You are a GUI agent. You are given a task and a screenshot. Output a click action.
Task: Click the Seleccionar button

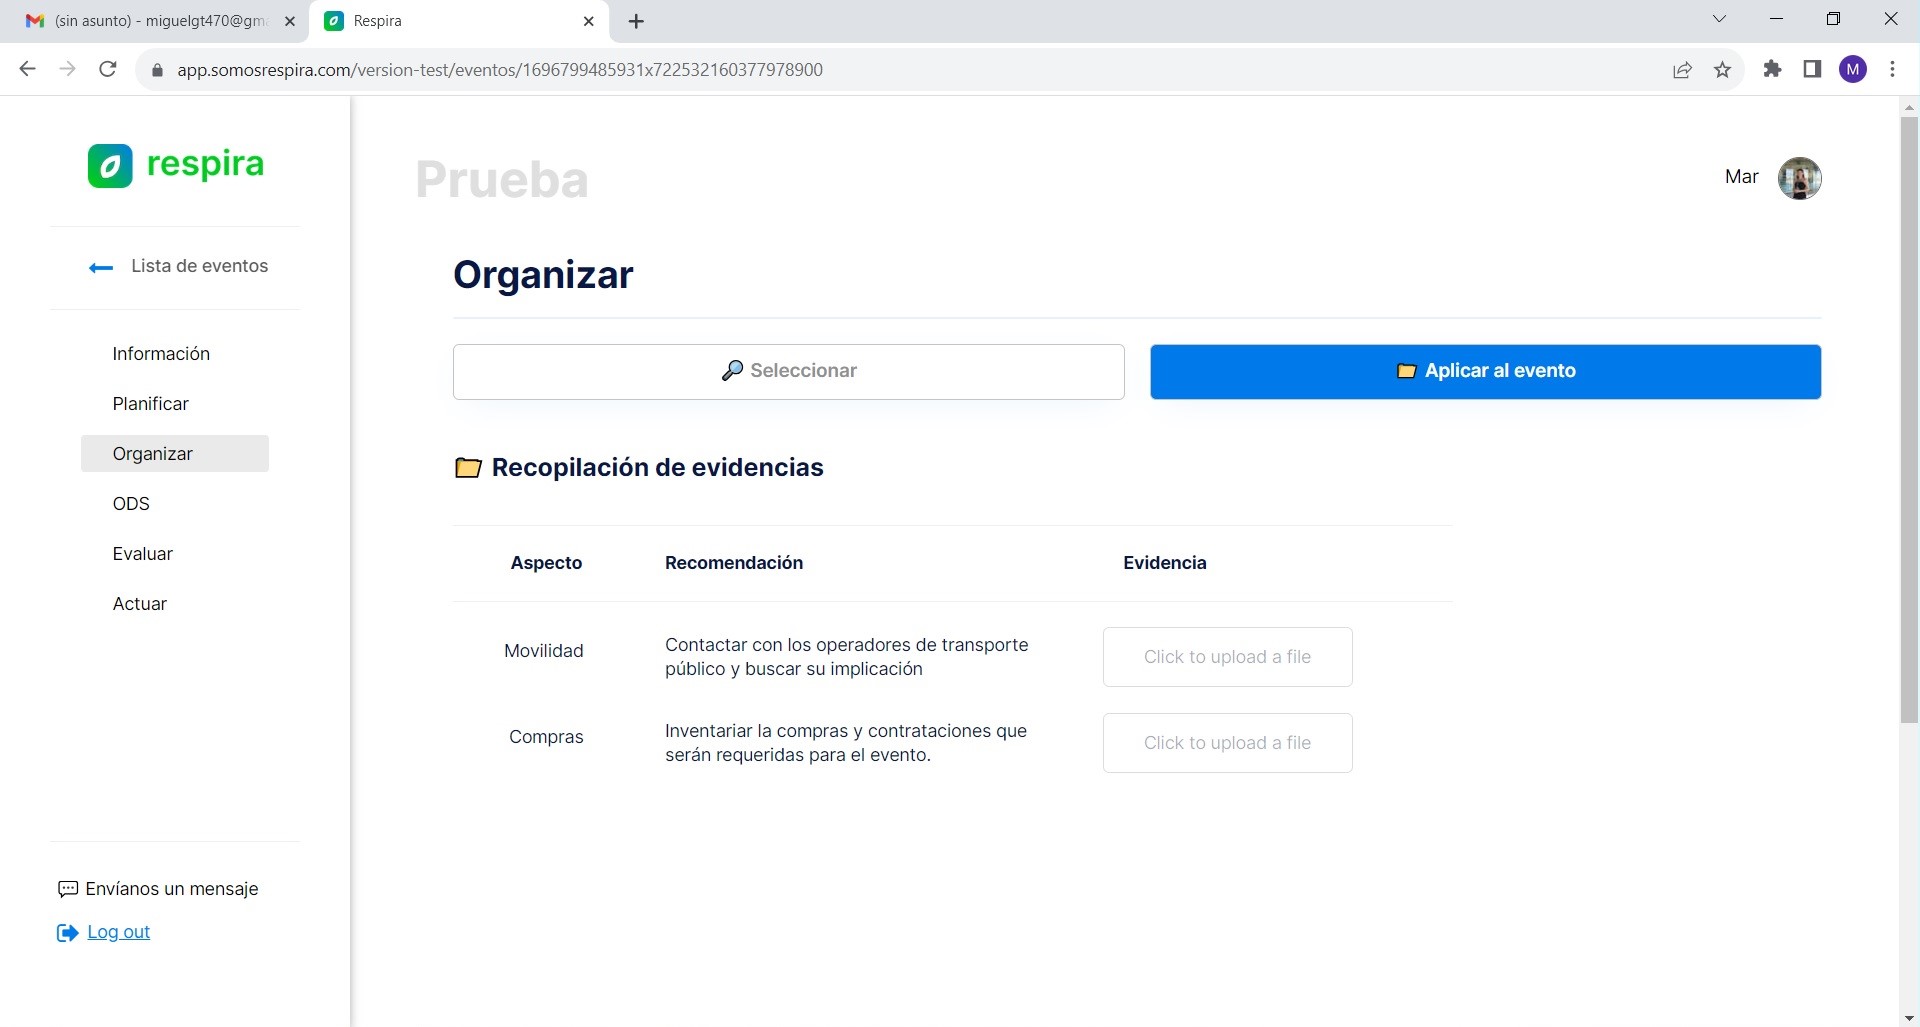(789, 372)
